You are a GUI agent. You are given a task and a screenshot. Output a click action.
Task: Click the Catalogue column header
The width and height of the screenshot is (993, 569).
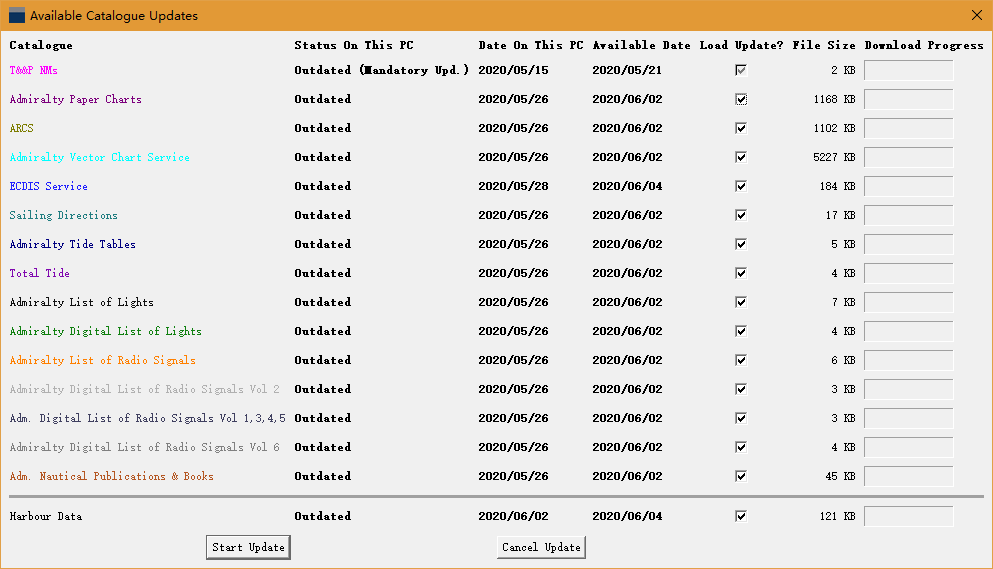41,45
